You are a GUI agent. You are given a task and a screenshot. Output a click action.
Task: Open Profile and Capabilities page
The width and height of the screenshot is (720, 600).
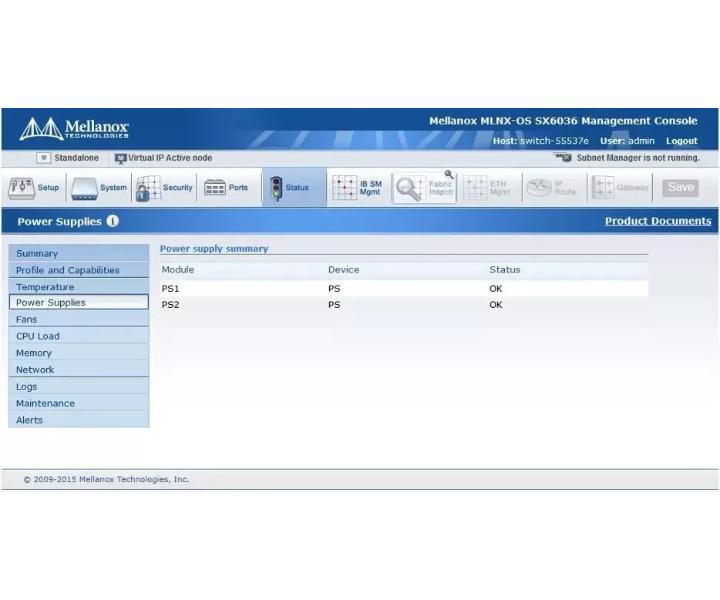point(79,270)
